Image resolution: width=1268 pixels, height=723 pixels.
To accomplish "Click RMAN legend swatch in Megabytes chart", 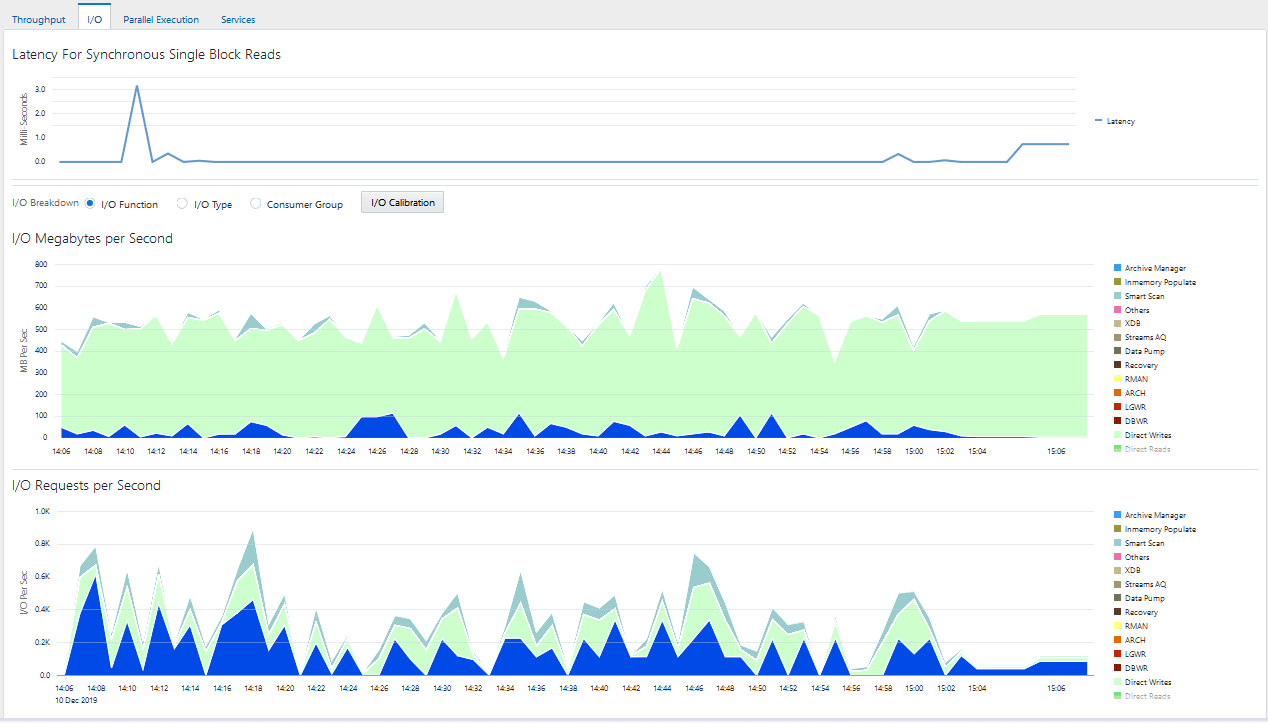I will [1117, 379].
